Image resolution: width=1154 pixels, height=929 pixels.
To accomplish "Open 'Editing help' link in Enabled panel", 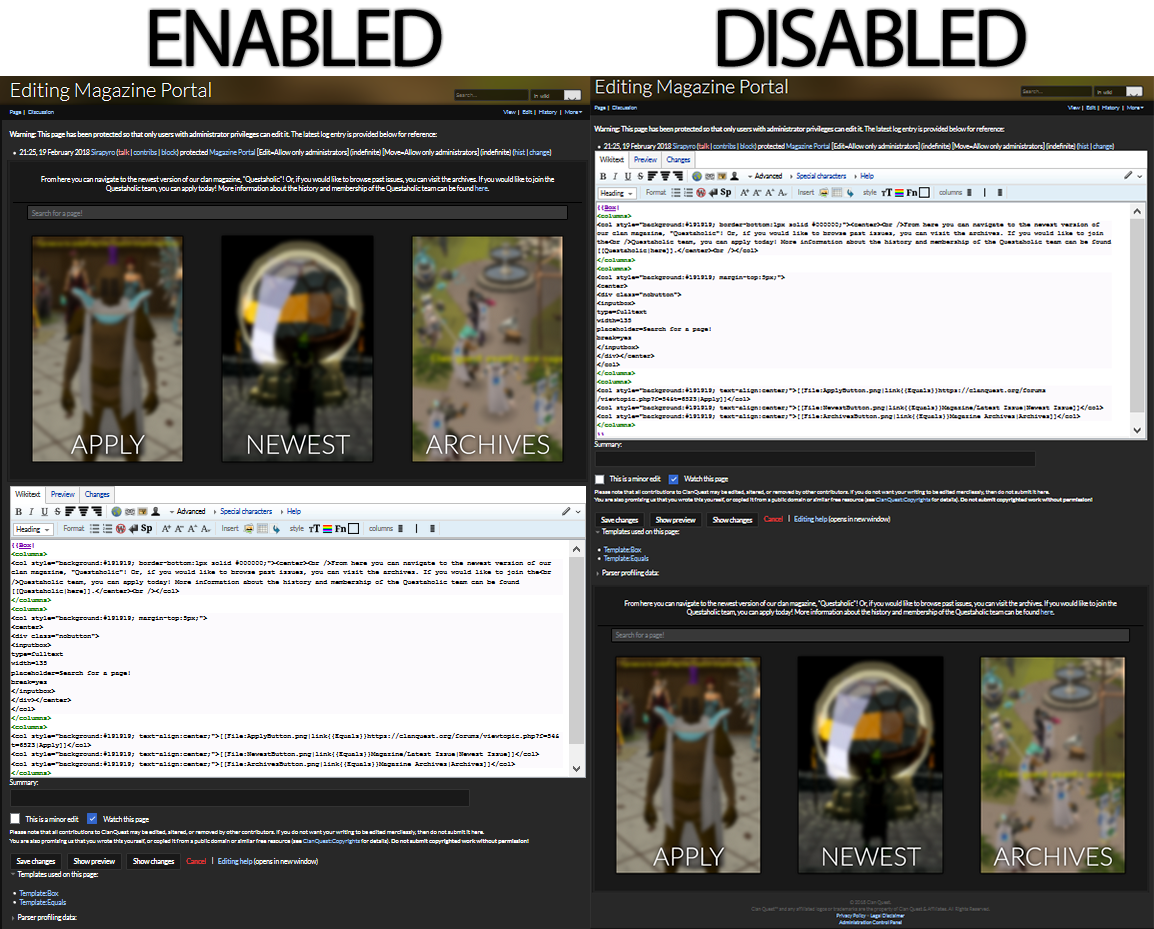I will tap(235, 861).
